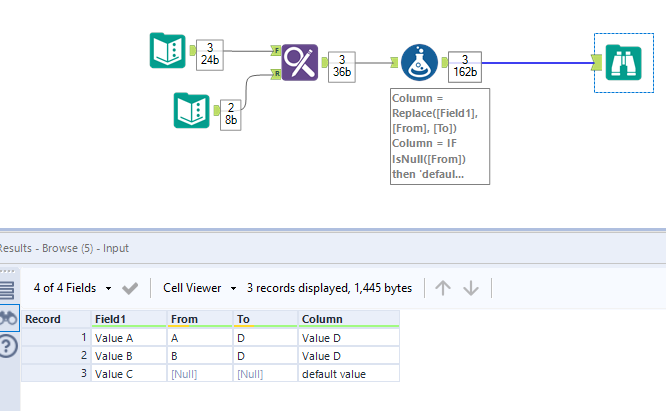The height and width of the screenshot is (411, 666).
Task: Click the down arrow to next record
Action: [x=471, y=288]
